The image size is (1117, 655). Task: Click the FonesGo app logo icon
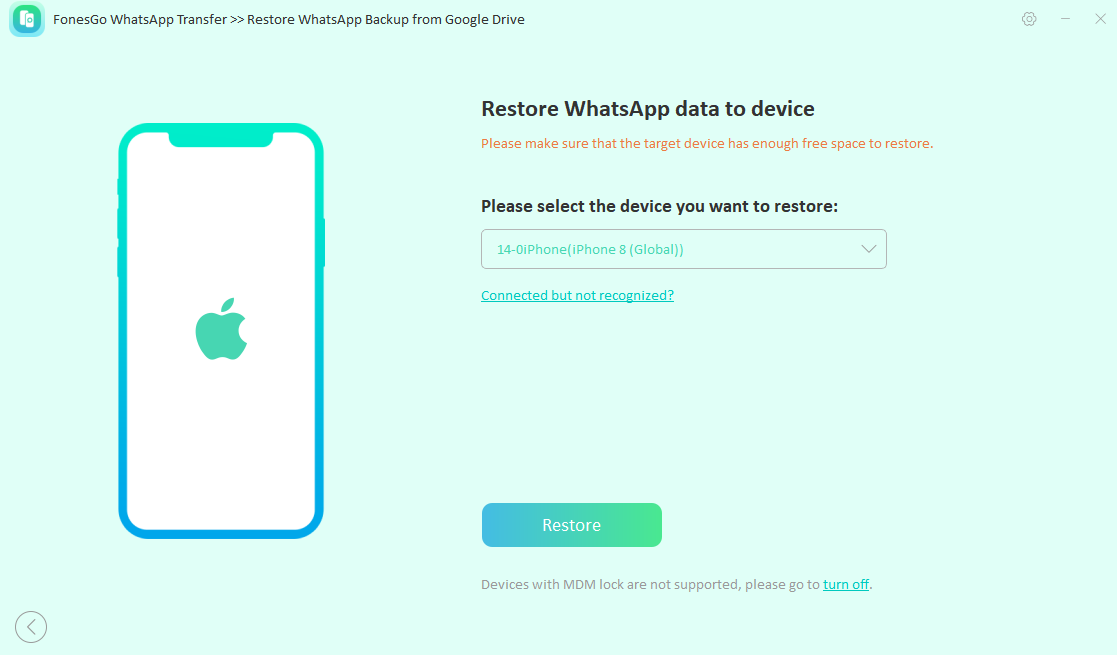[x=27, y=19]
